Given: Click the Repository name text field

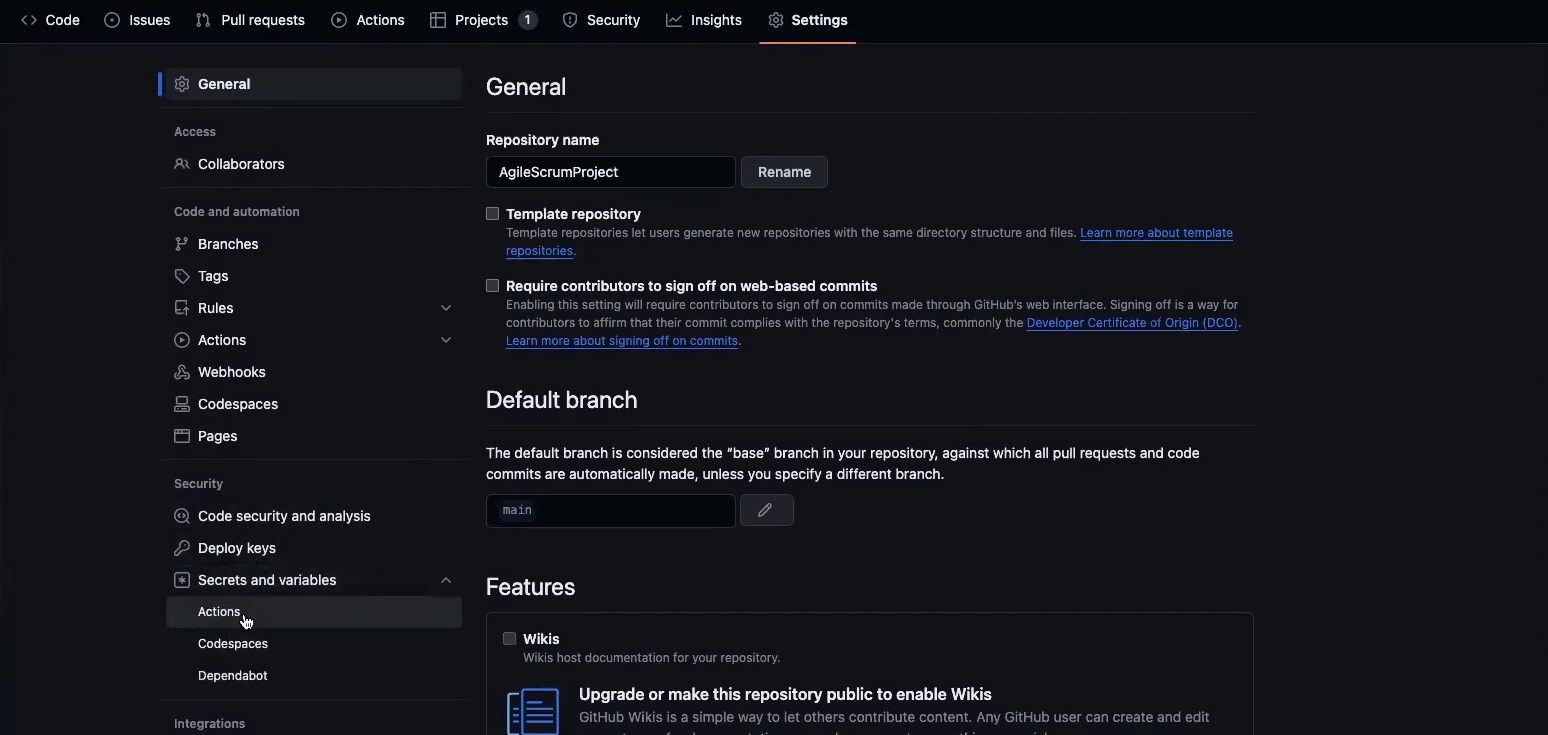Looking at the screenshot, I should point(610,172).
